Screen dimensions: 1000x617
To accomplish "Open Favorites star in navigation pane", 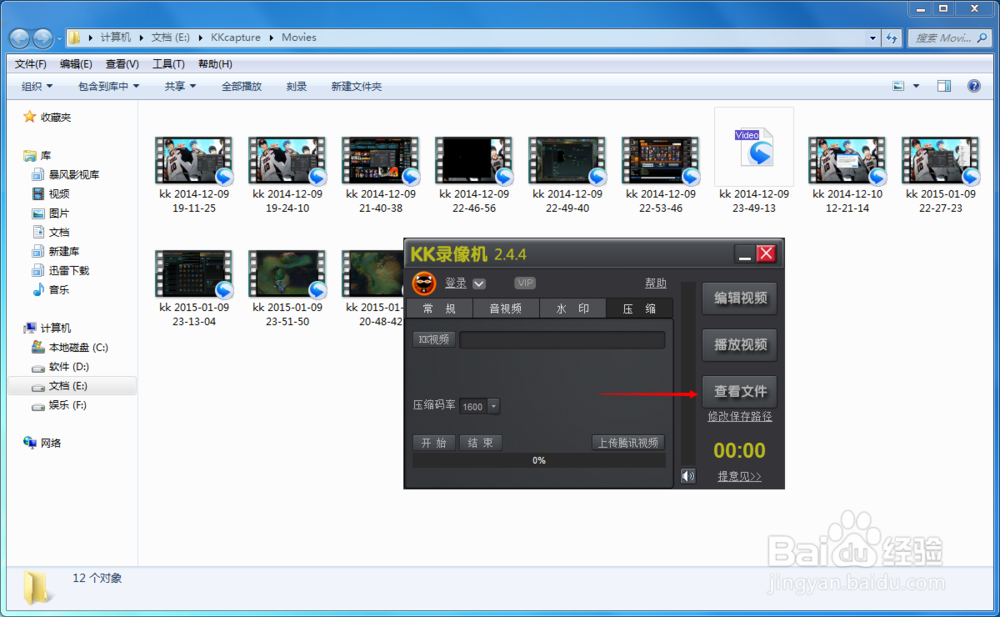I will tap(29, 117).
